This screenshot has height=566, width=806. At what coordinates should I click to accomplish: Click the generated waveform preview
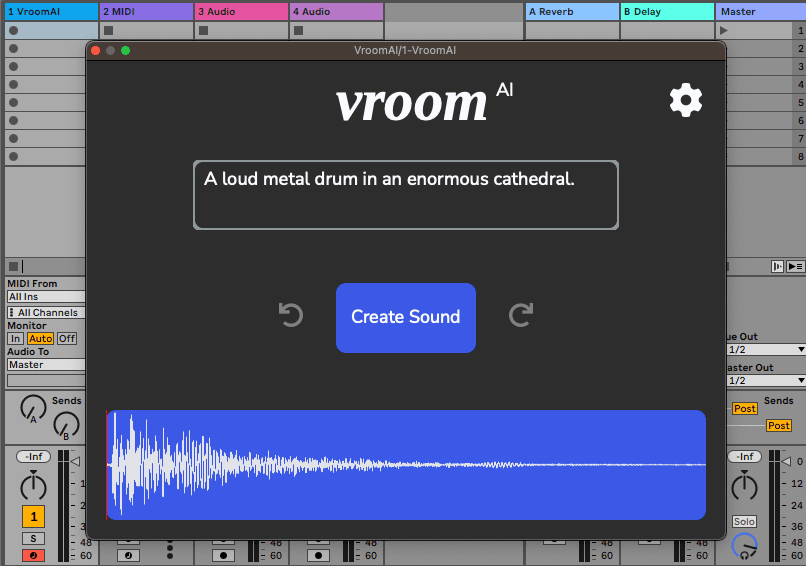[x=406, y=465]
